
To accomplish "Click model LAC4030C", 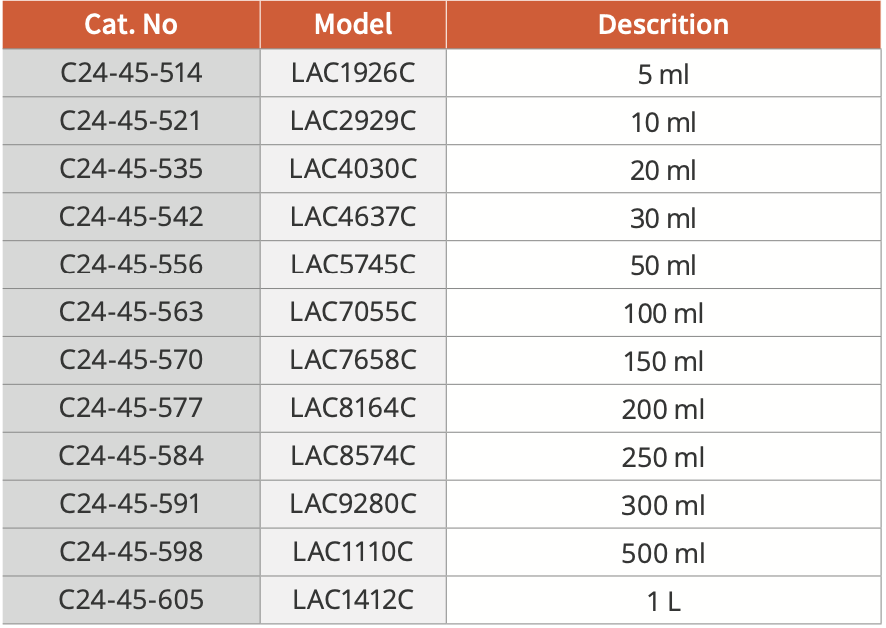I will [353, 169].
